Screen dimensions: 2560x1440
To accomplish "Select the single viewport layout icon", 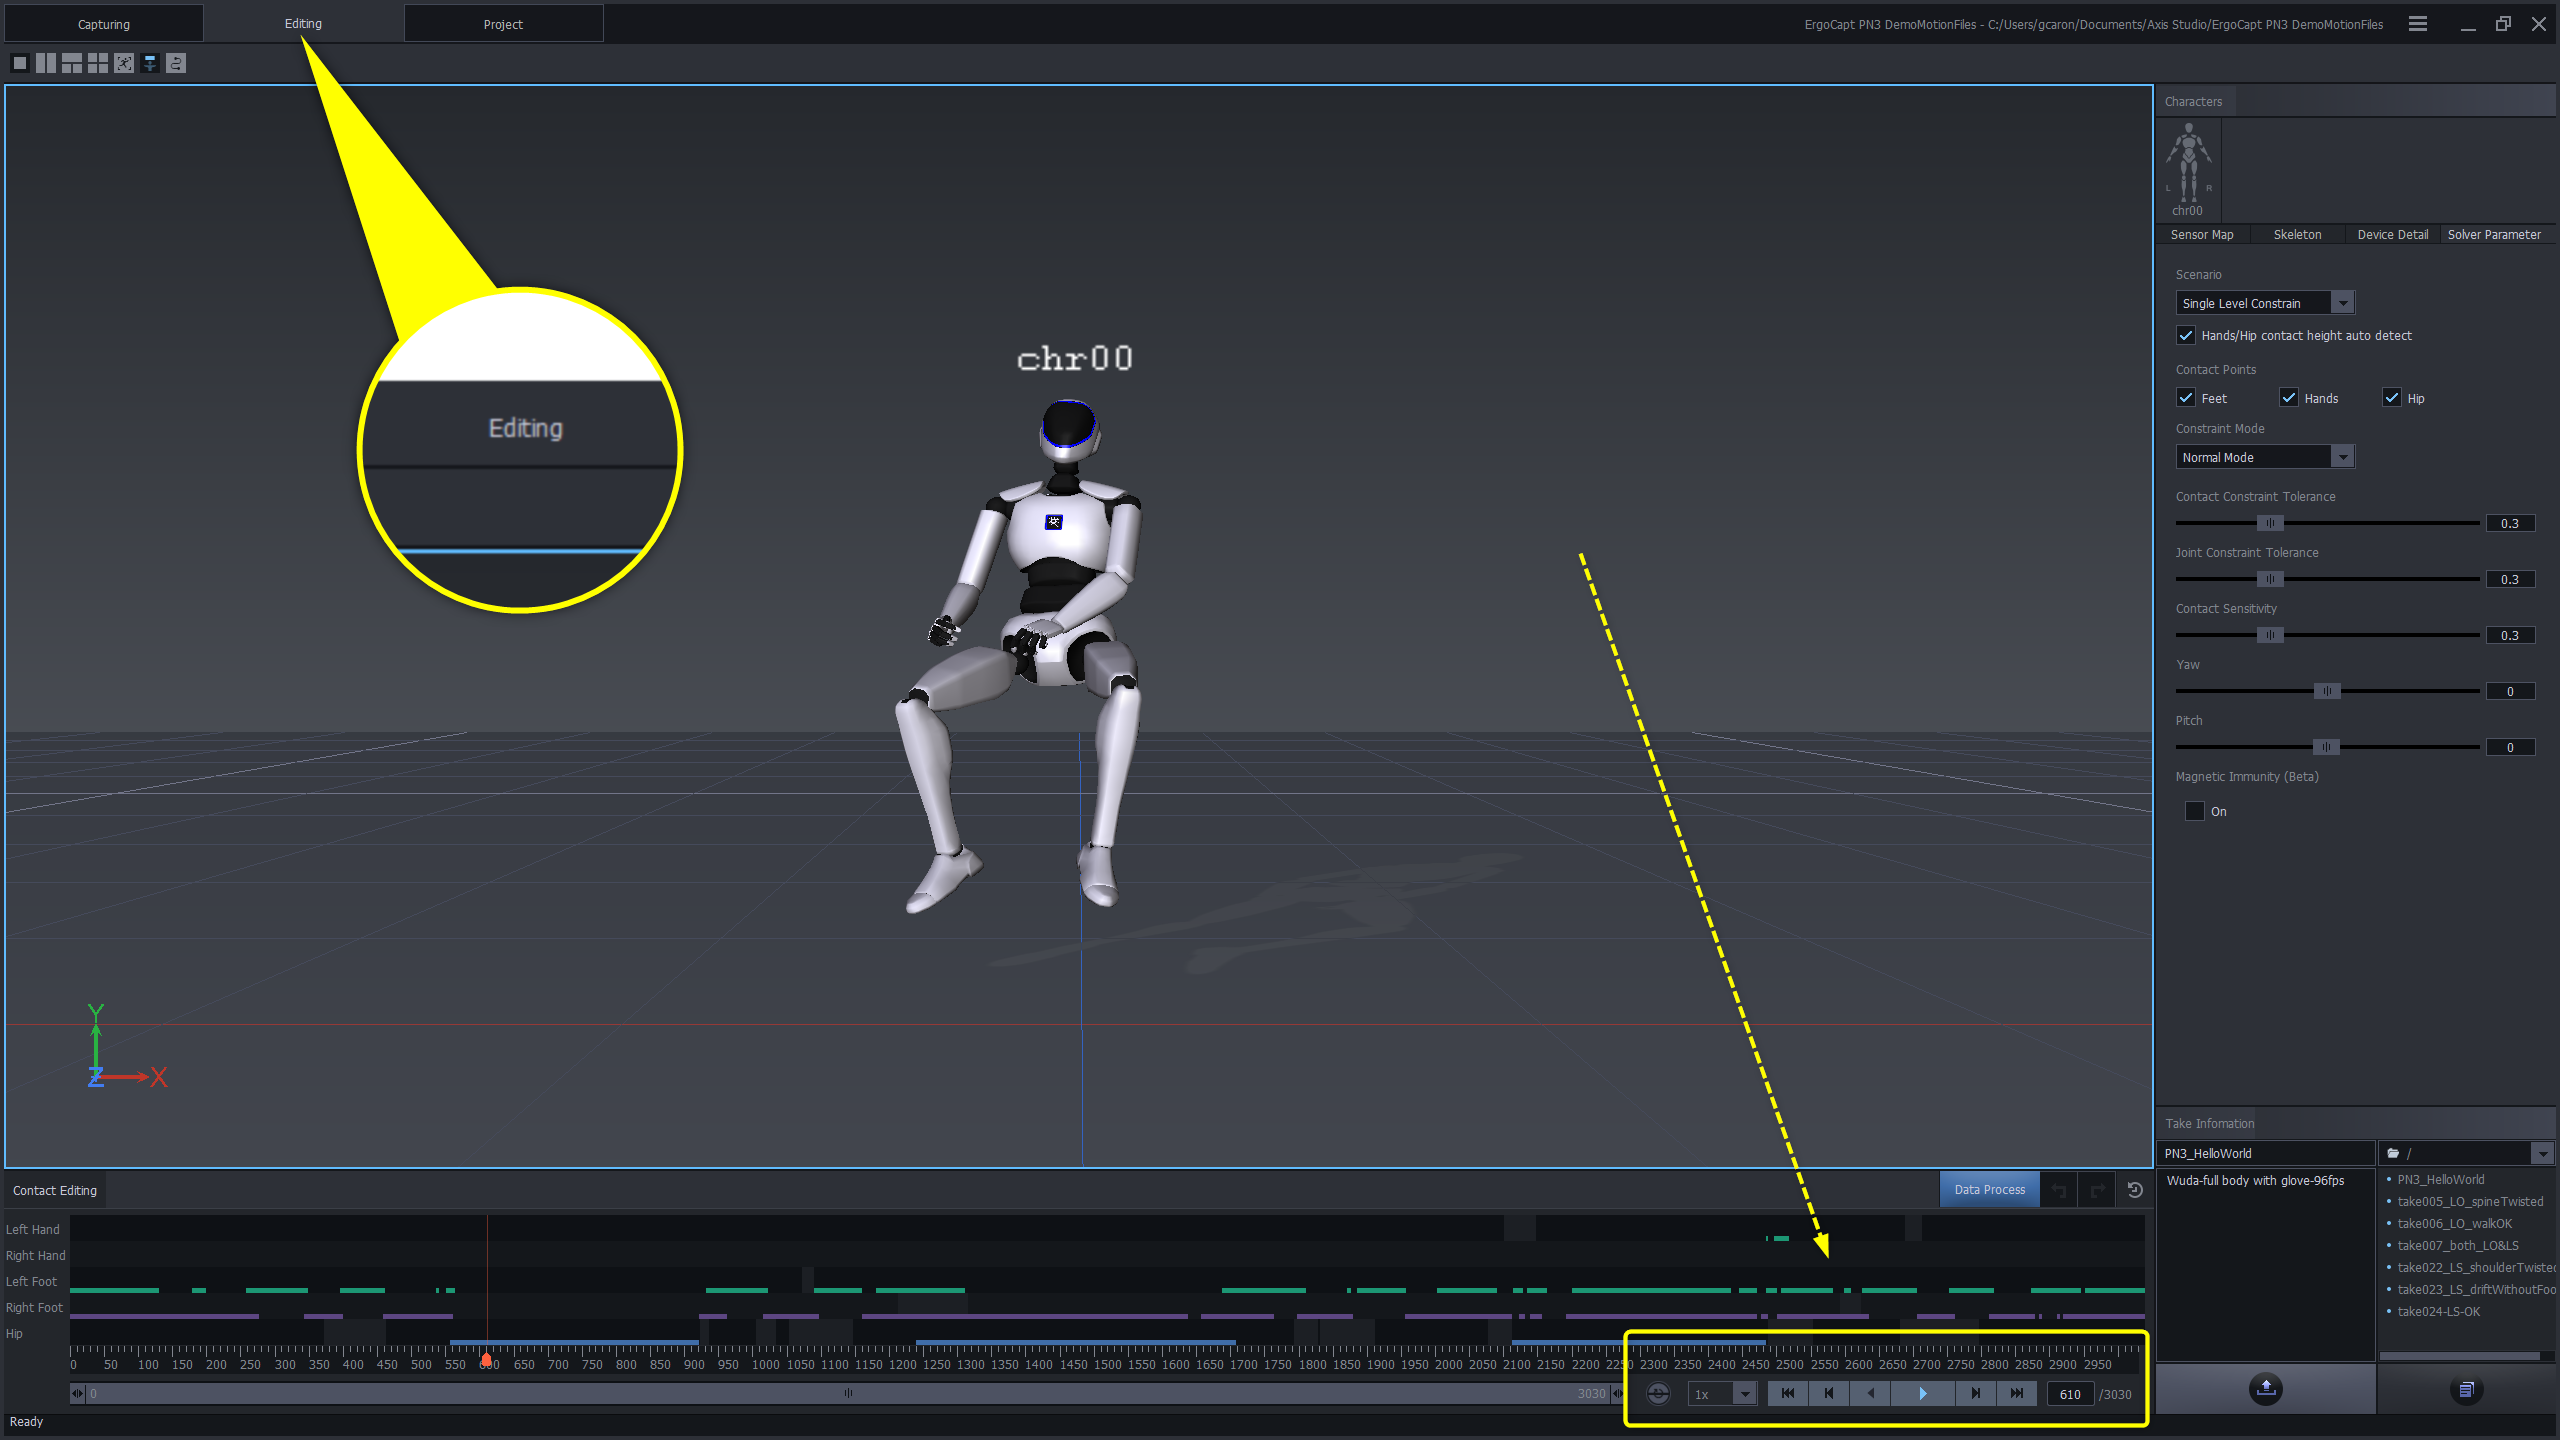I will [x=19, y=63].
